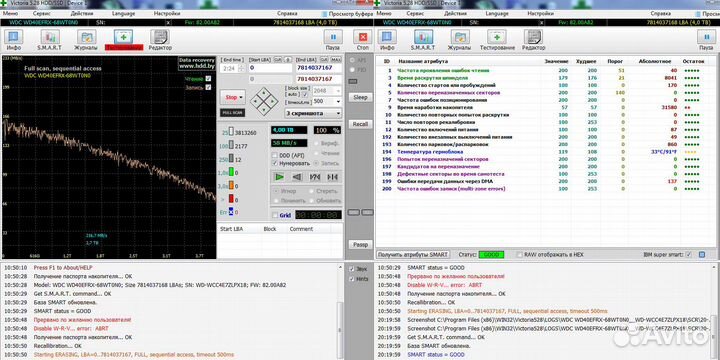This screenshot has width=720, height=360.
Task: Toggle the Звук checkbox
Action: coord(352,269)
